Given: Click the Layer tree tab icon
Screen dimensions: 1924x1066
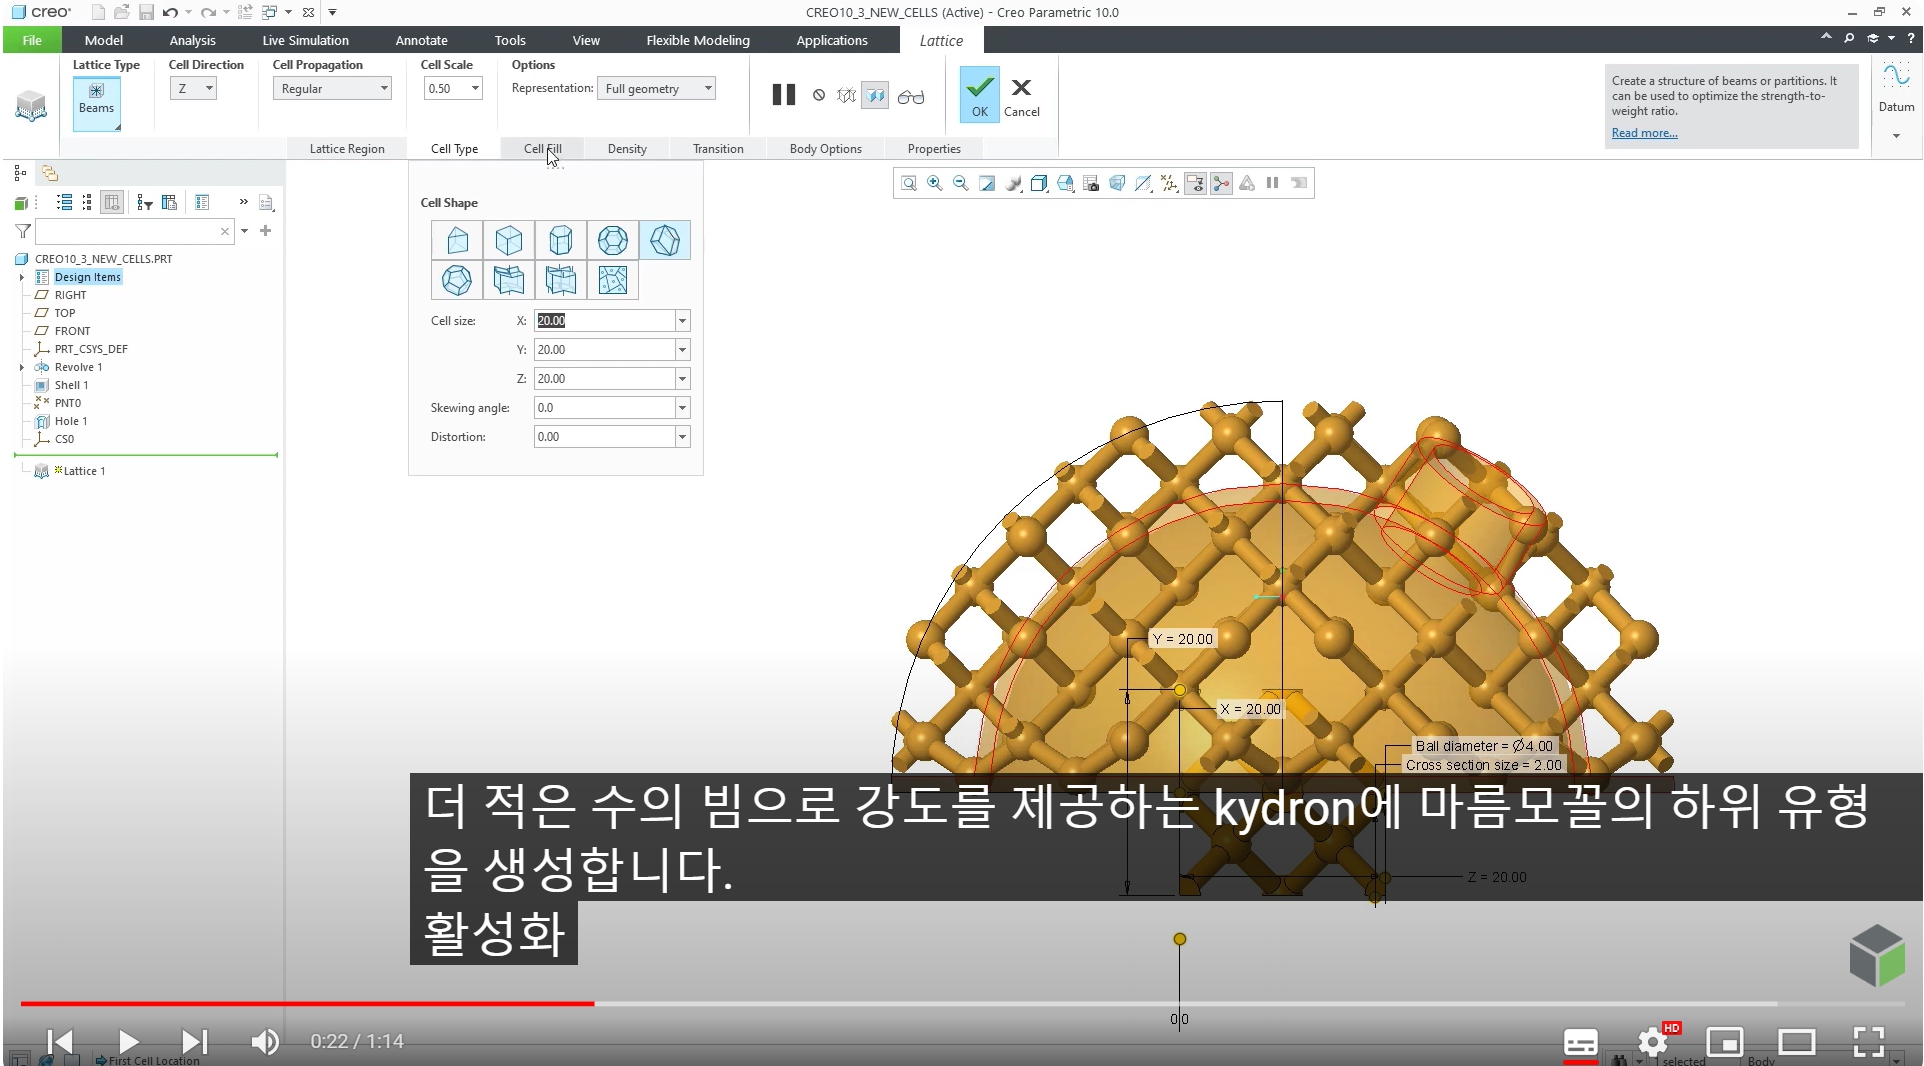Looking at the screenshot, I should pos(49,173).
